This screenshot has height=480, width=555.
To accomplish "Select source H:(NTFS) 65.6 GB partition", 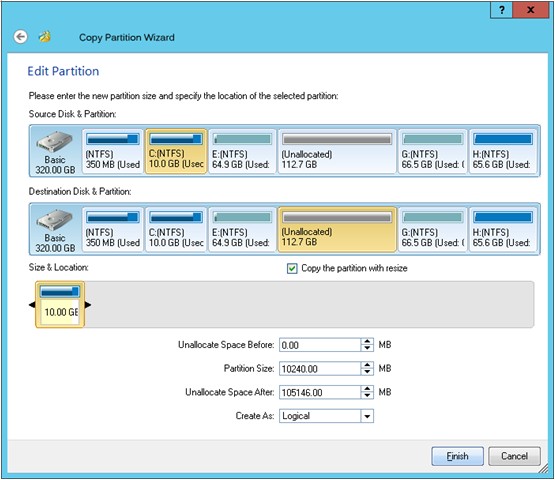I will coord(503,151).
